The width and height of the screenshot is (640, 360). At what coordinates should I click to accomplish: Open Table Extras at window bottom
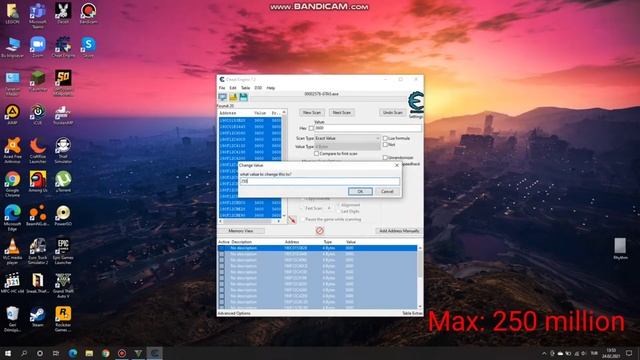point(412,313)
